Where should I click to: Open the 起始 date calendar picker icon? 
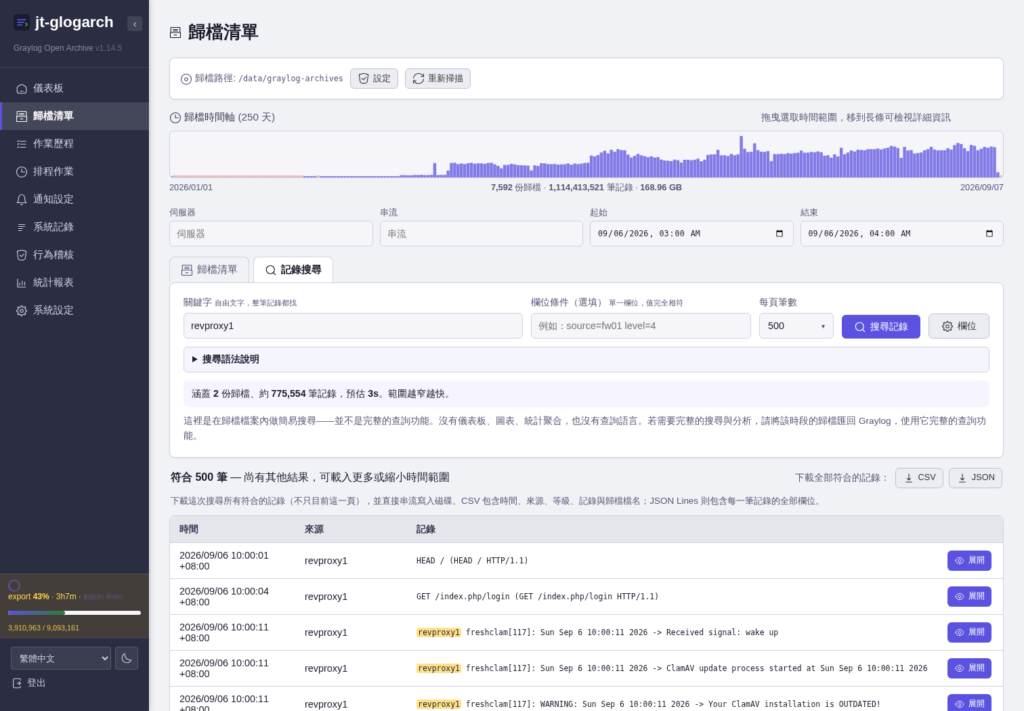click(779, 234)
